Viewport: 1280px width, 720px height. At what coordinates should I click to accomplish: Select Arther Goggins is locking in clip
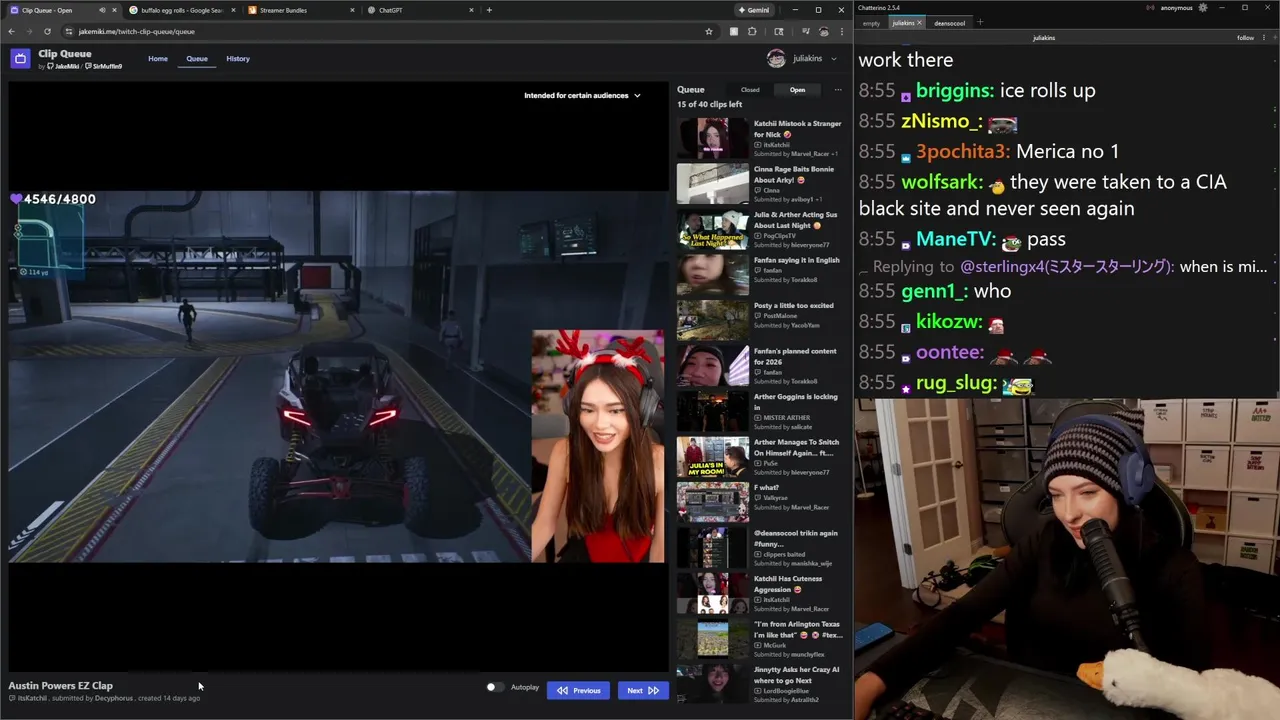tap(760, 412)
